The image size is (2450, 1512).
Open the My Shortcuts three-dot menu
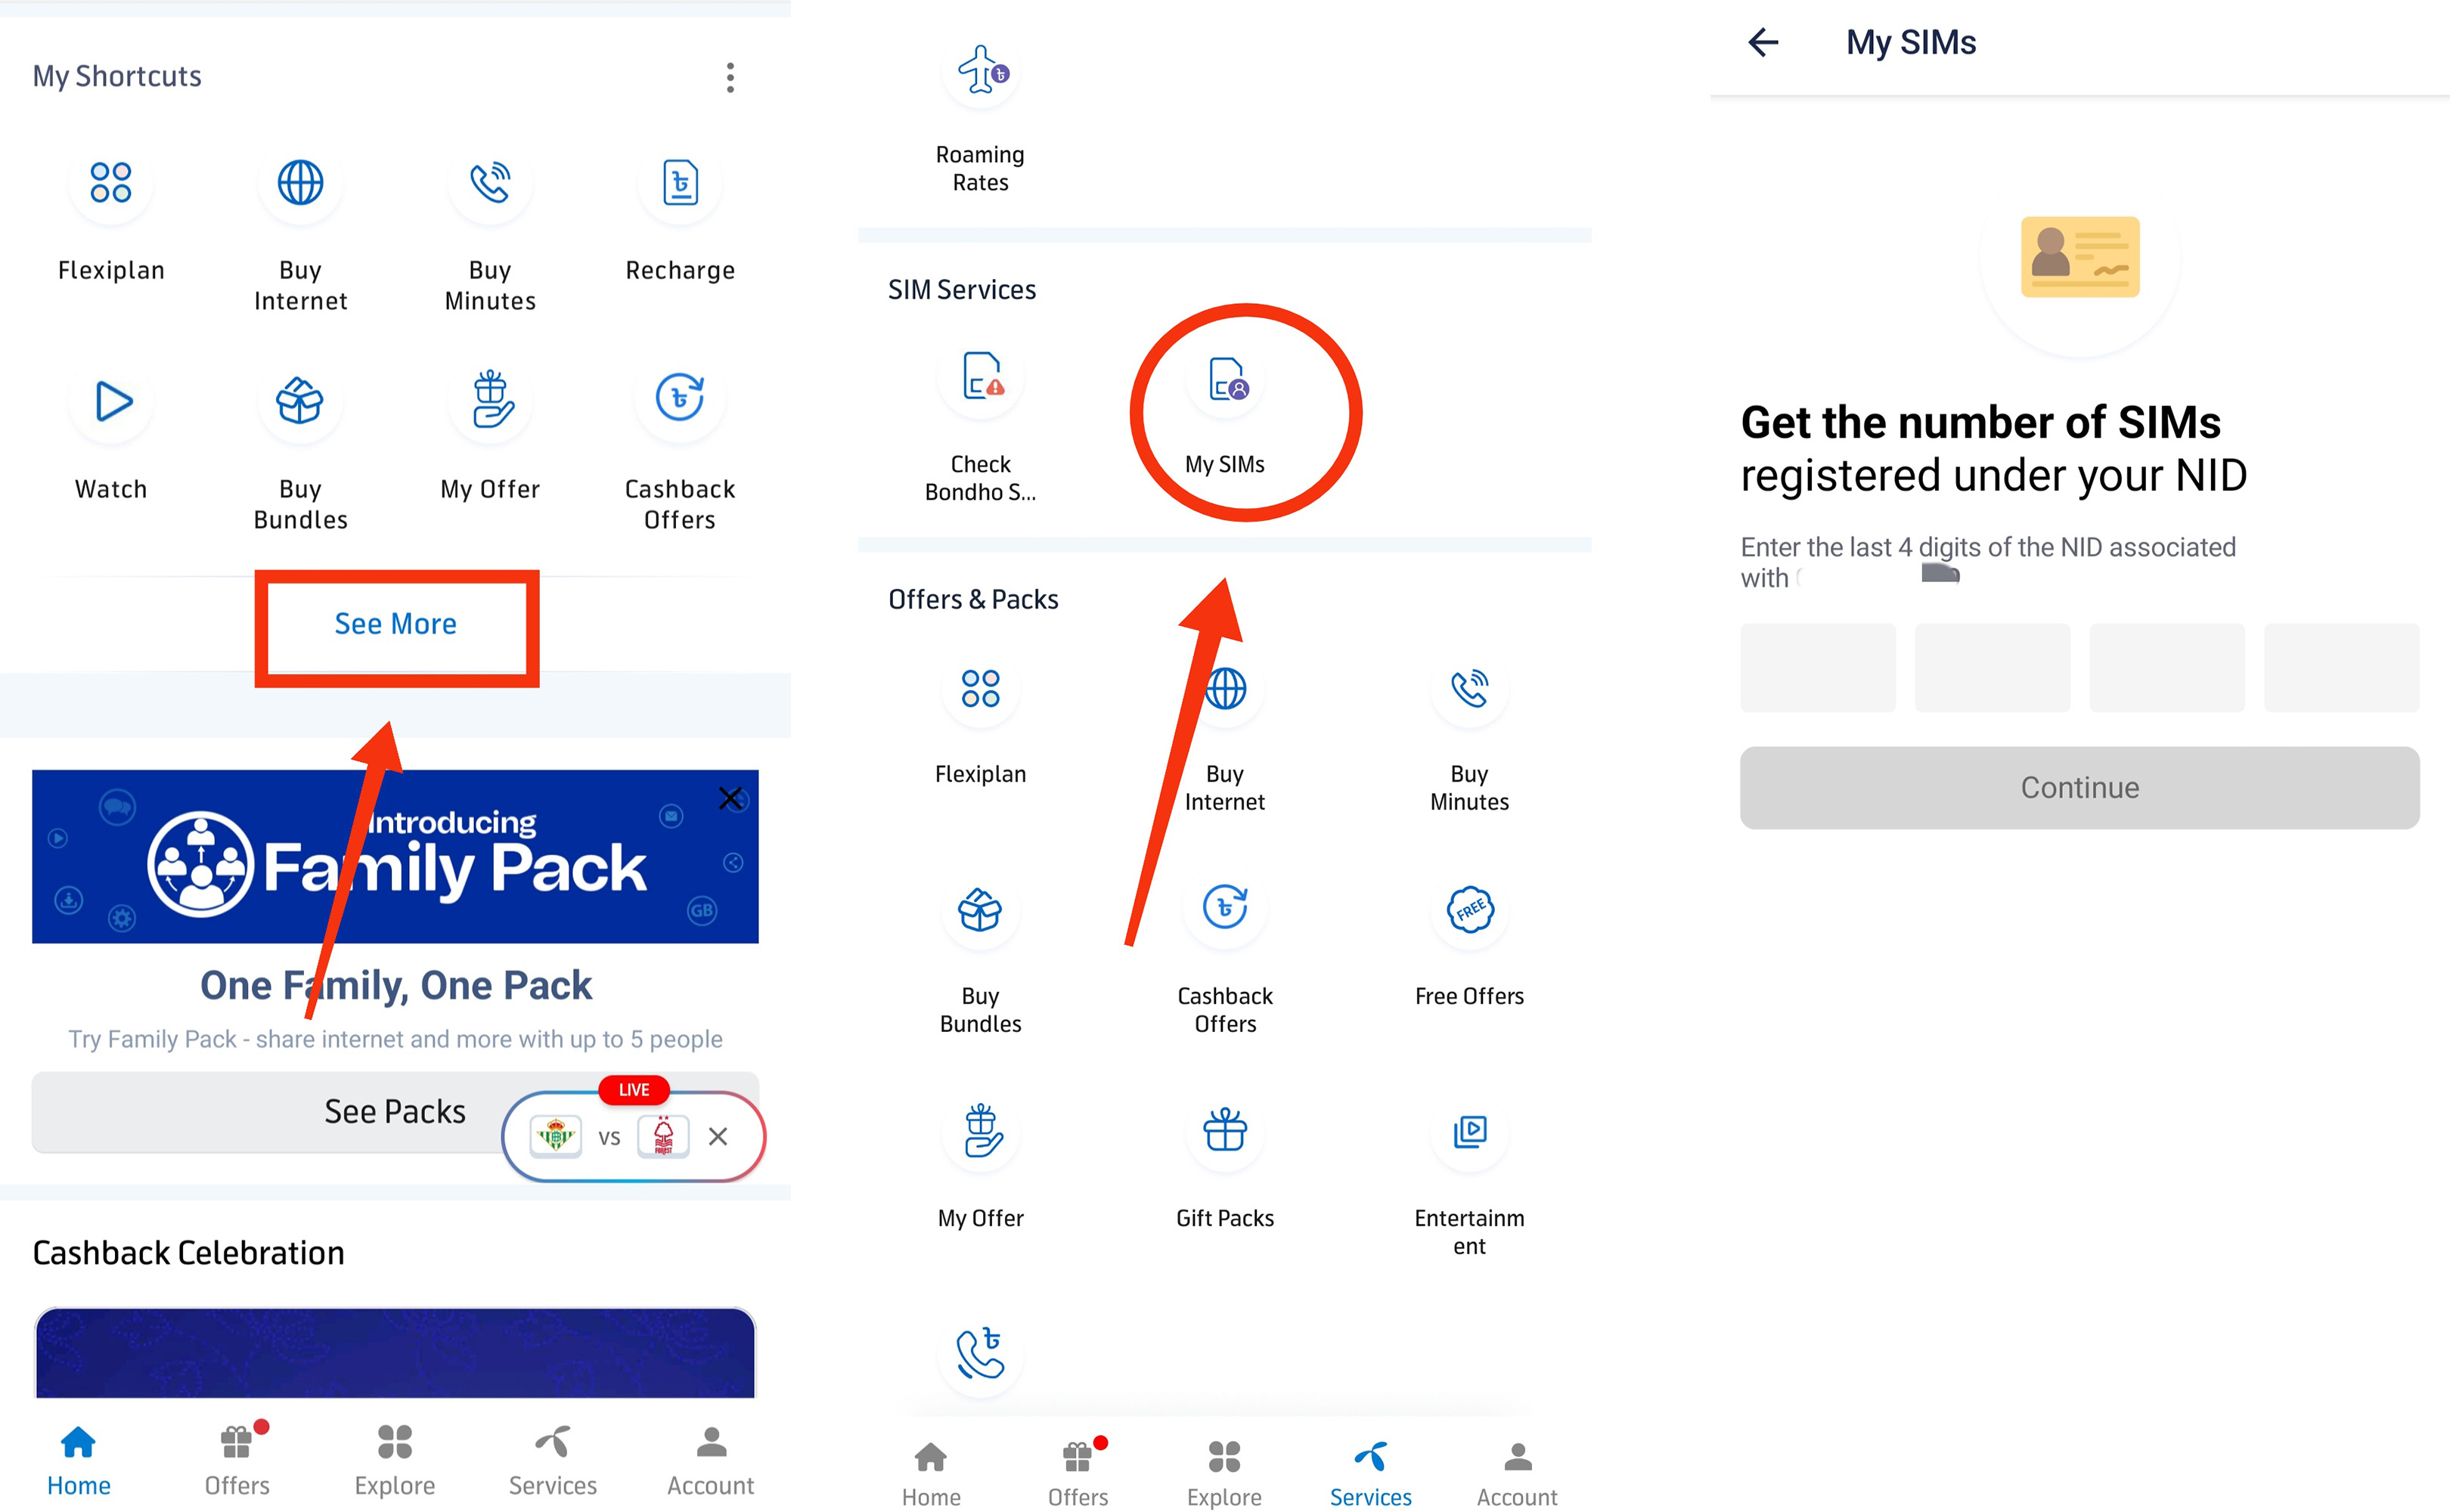730,77
